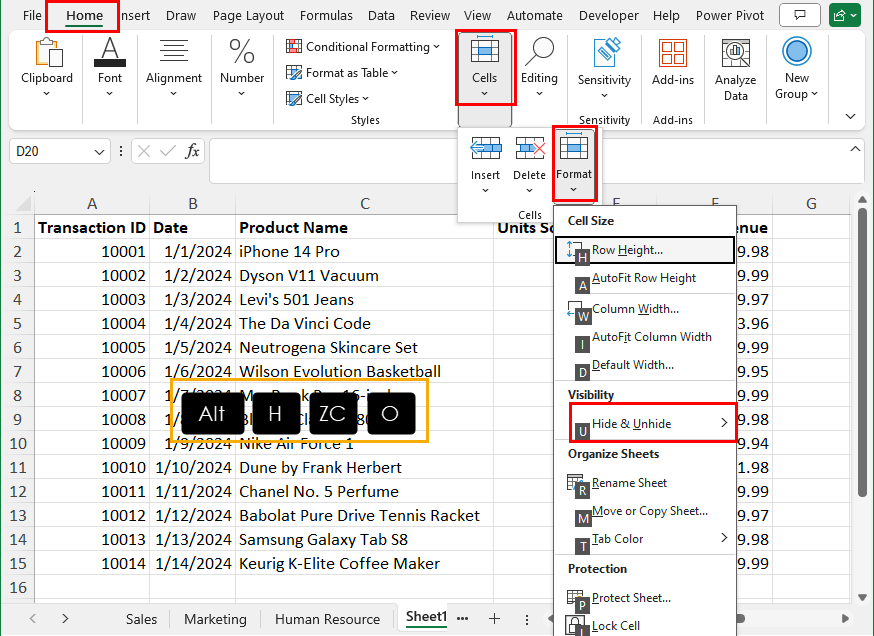Open the View tab
This screenshot has width=874, height=636.
click(x=478, y=16)
